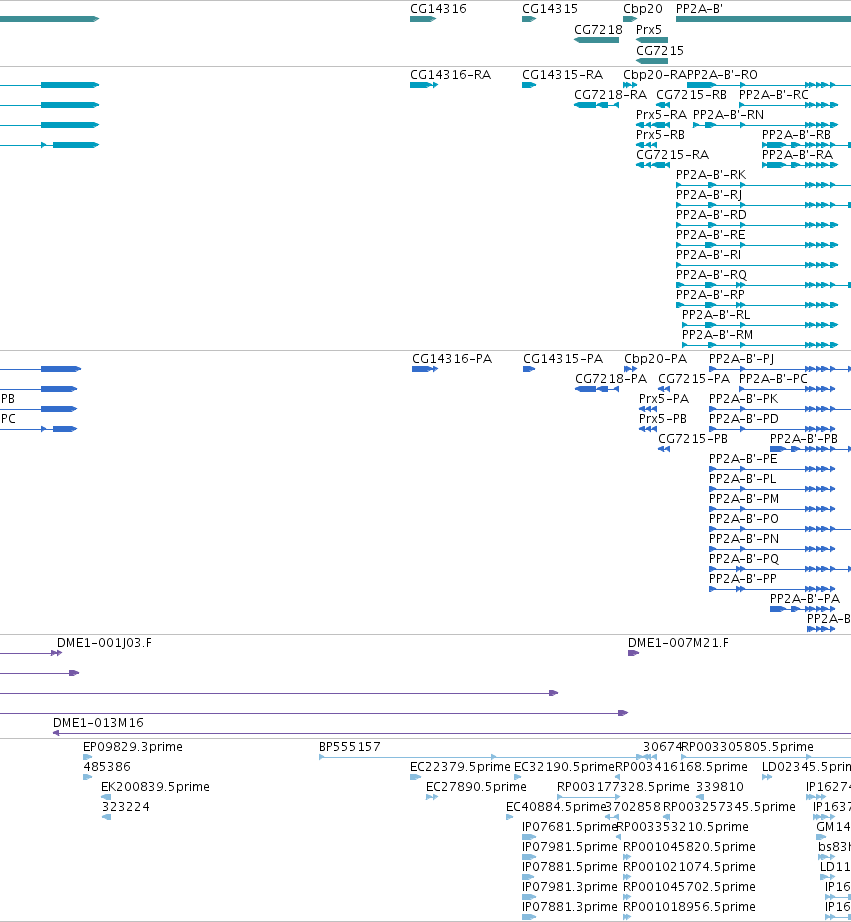Select transcript PP2A-B'-RQ

coord(712,275)
